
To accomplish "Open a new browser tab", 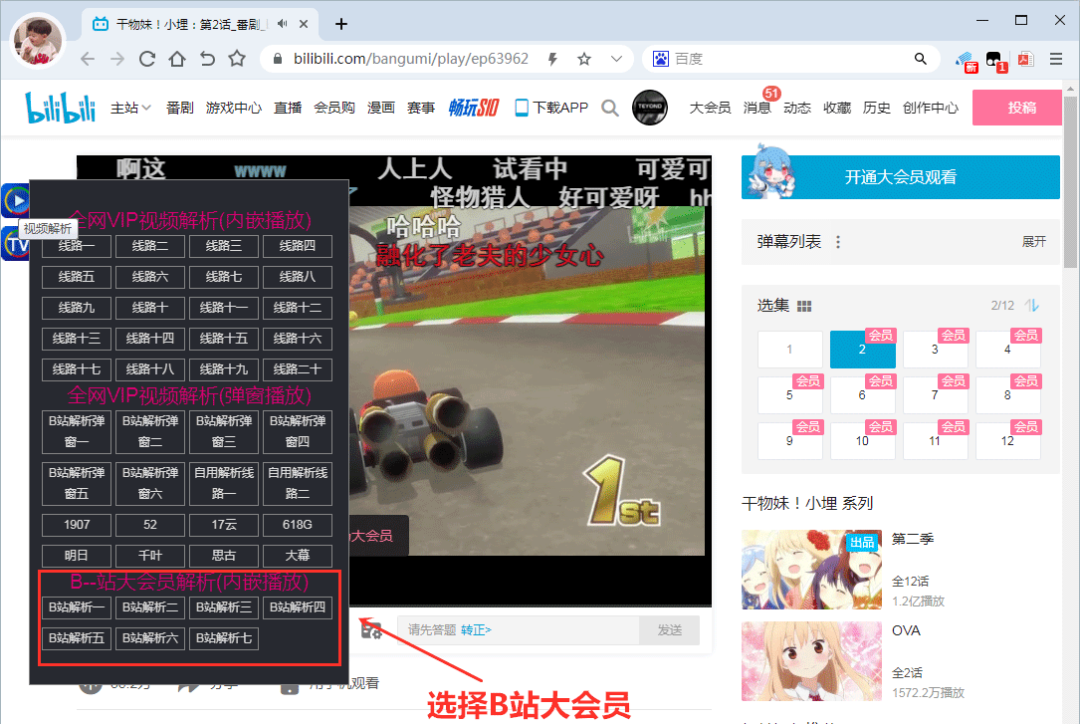I will pos(341,24).
